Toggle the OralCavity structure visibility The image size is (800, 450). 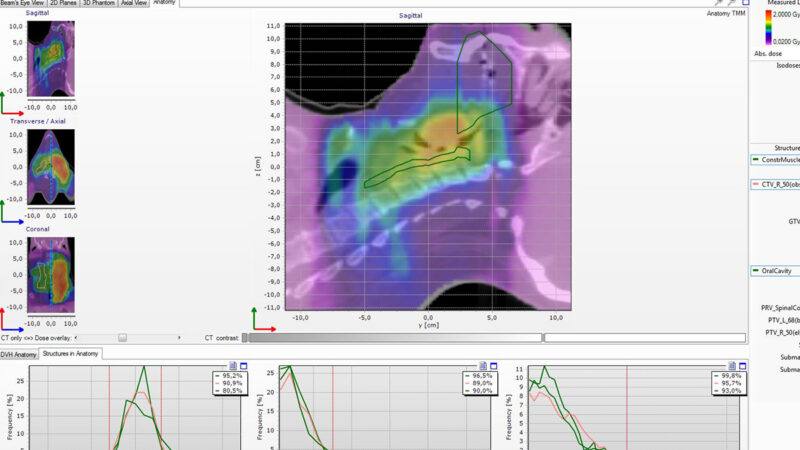(x=755, y=271)
